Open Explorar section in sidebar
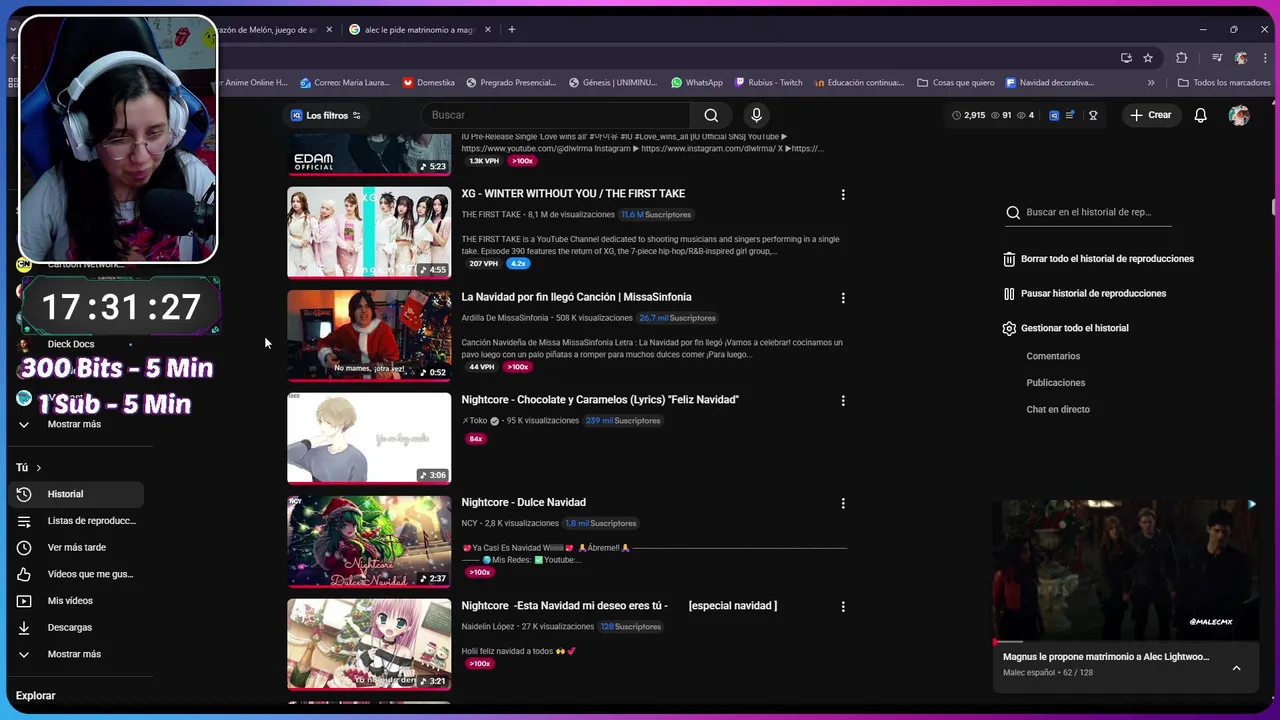 [36, 696]
